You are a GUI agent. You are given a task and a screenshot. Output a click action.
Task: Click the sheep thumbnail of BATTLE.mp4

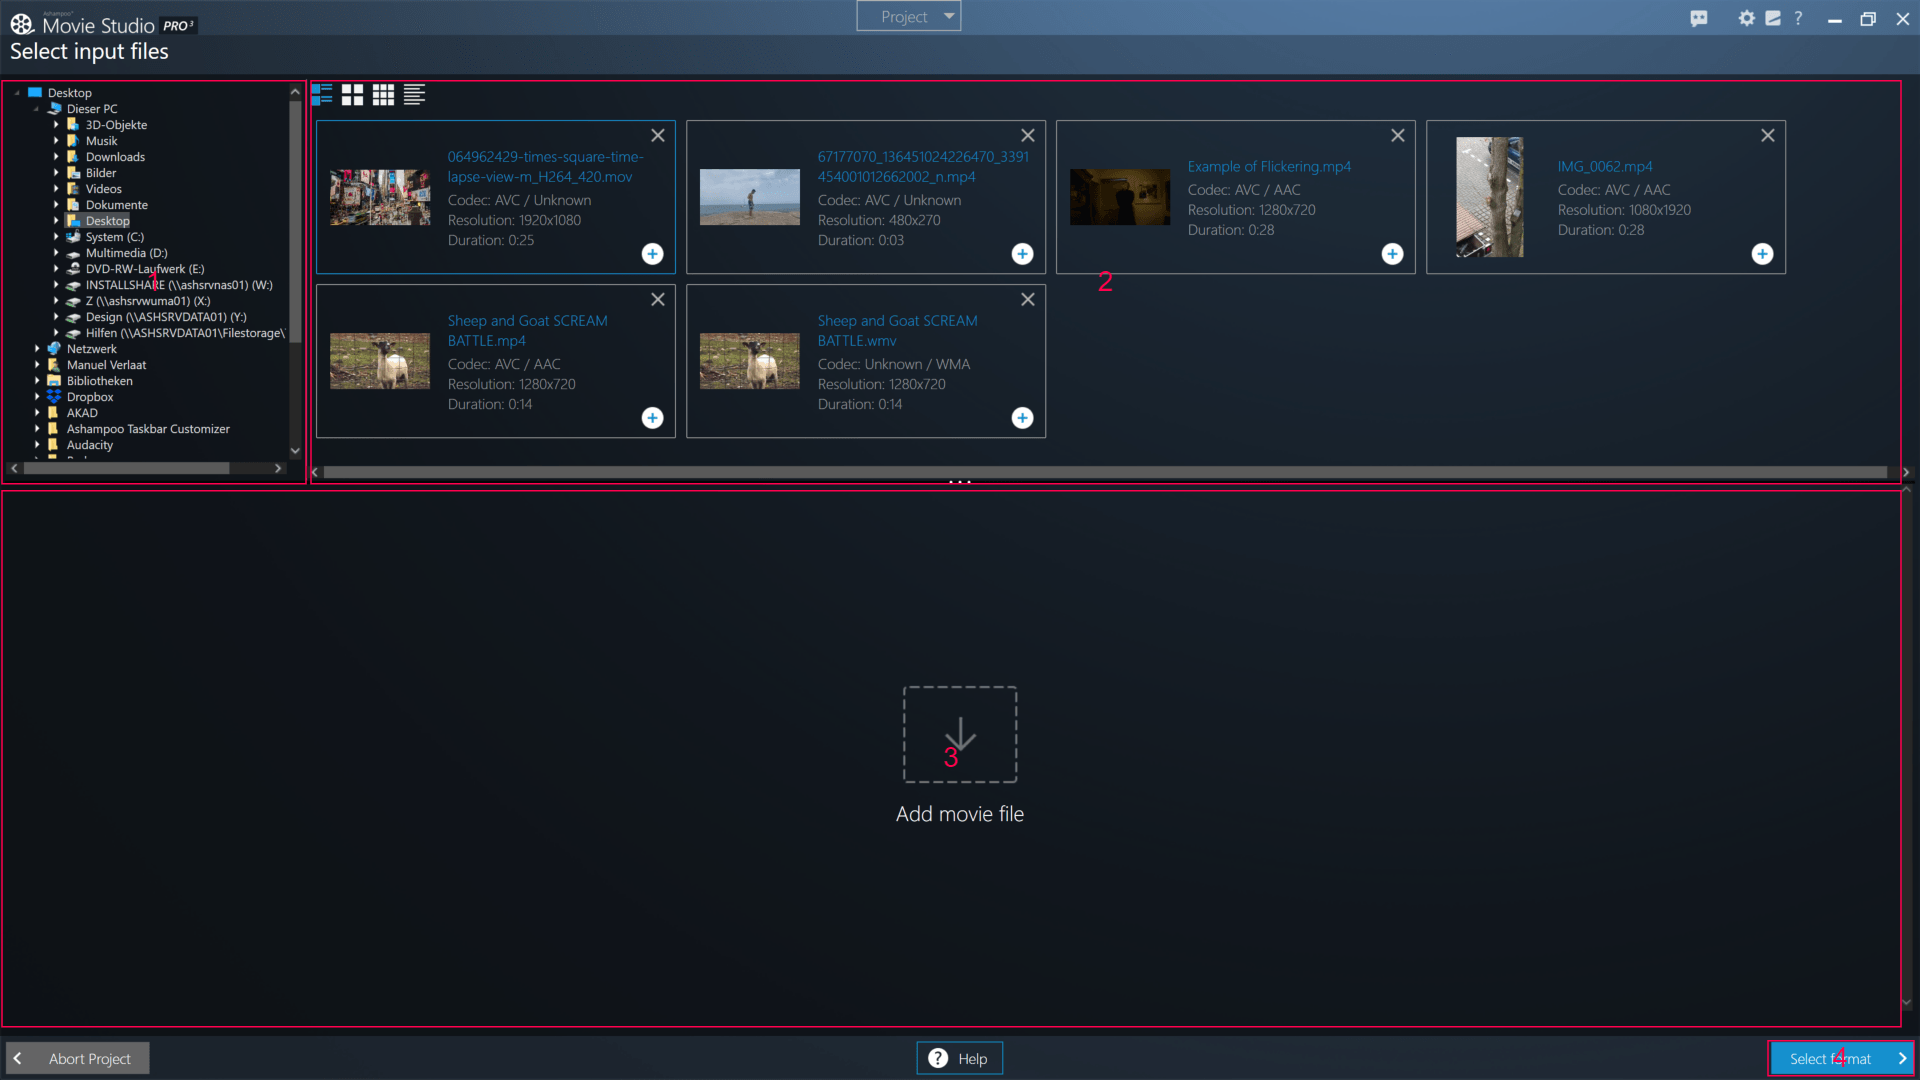[380, 361]
